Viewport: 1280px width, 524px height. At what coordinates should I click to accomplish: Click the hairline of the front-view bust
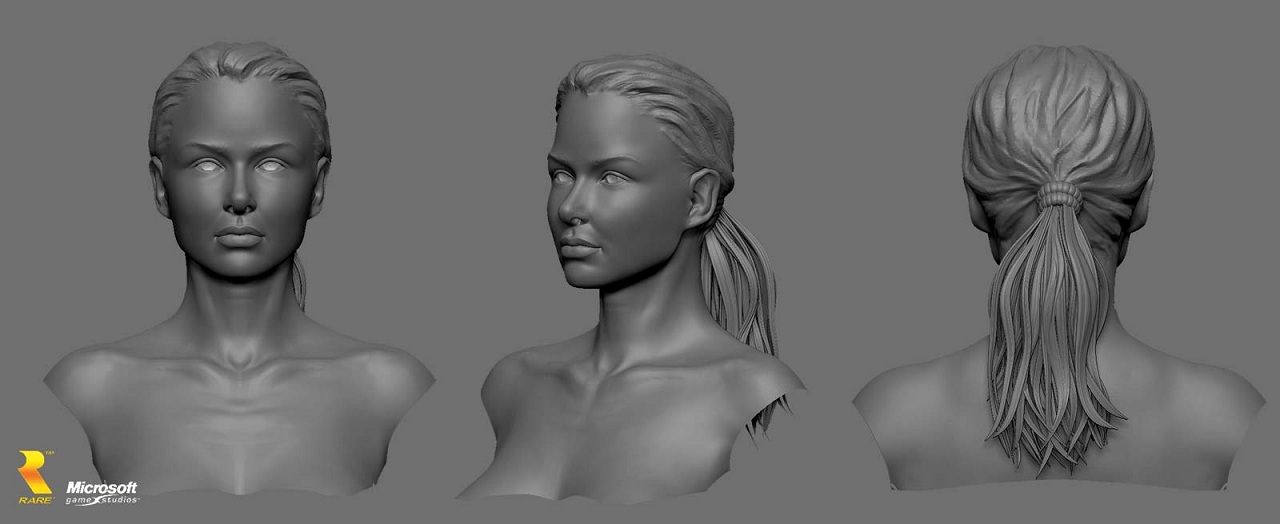(x=239, y=80)
